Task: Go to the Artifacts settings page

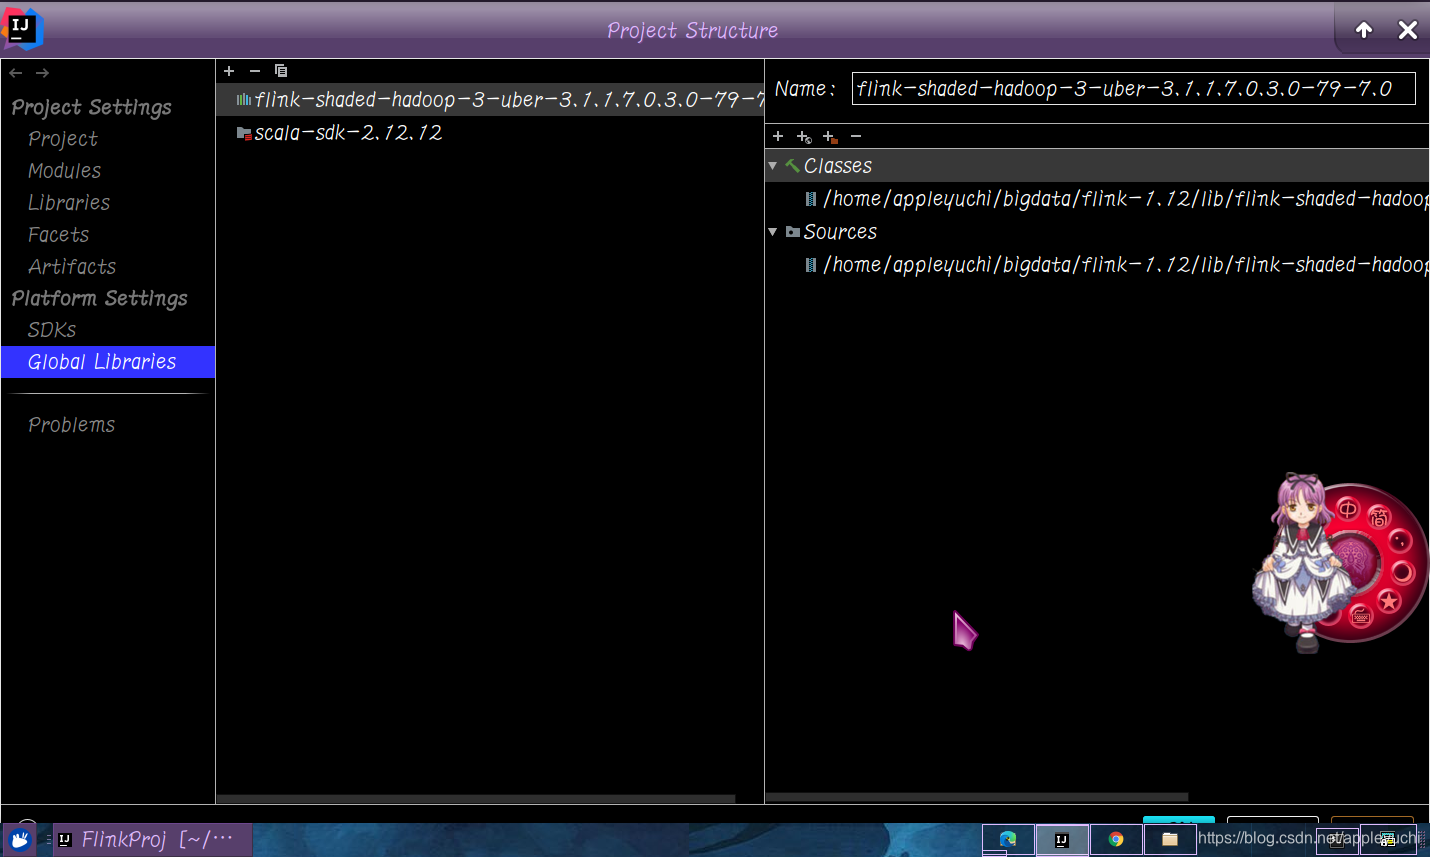Action: pyautogui.click(x=72, y=267)
